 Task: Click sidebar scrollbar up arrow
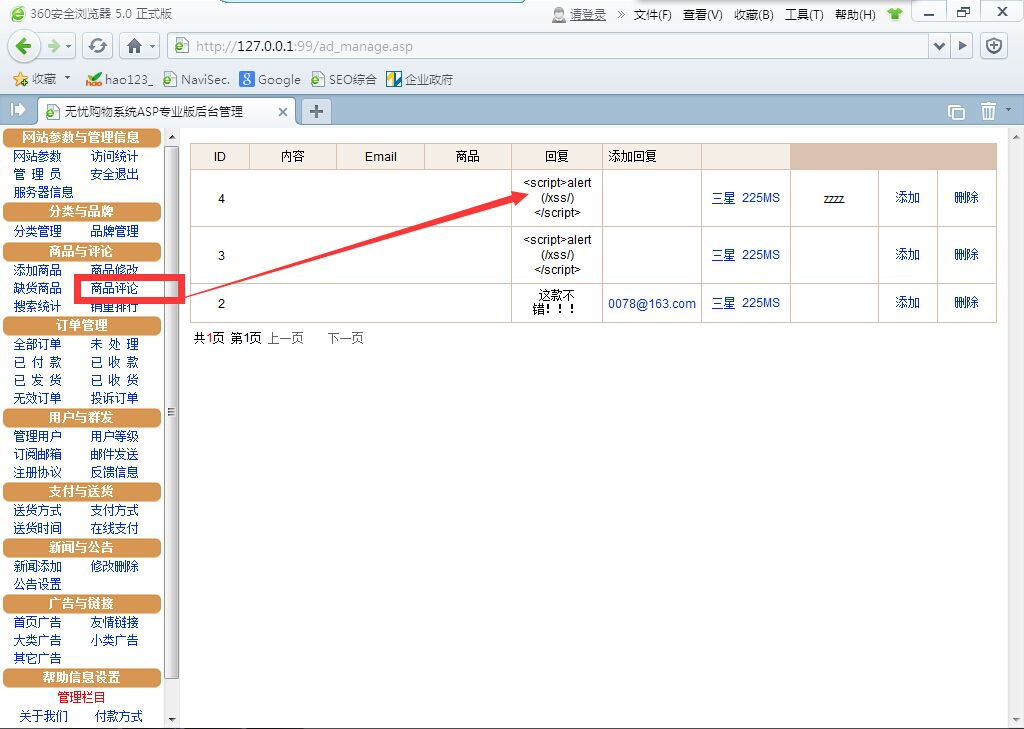(x=172, y=138)
